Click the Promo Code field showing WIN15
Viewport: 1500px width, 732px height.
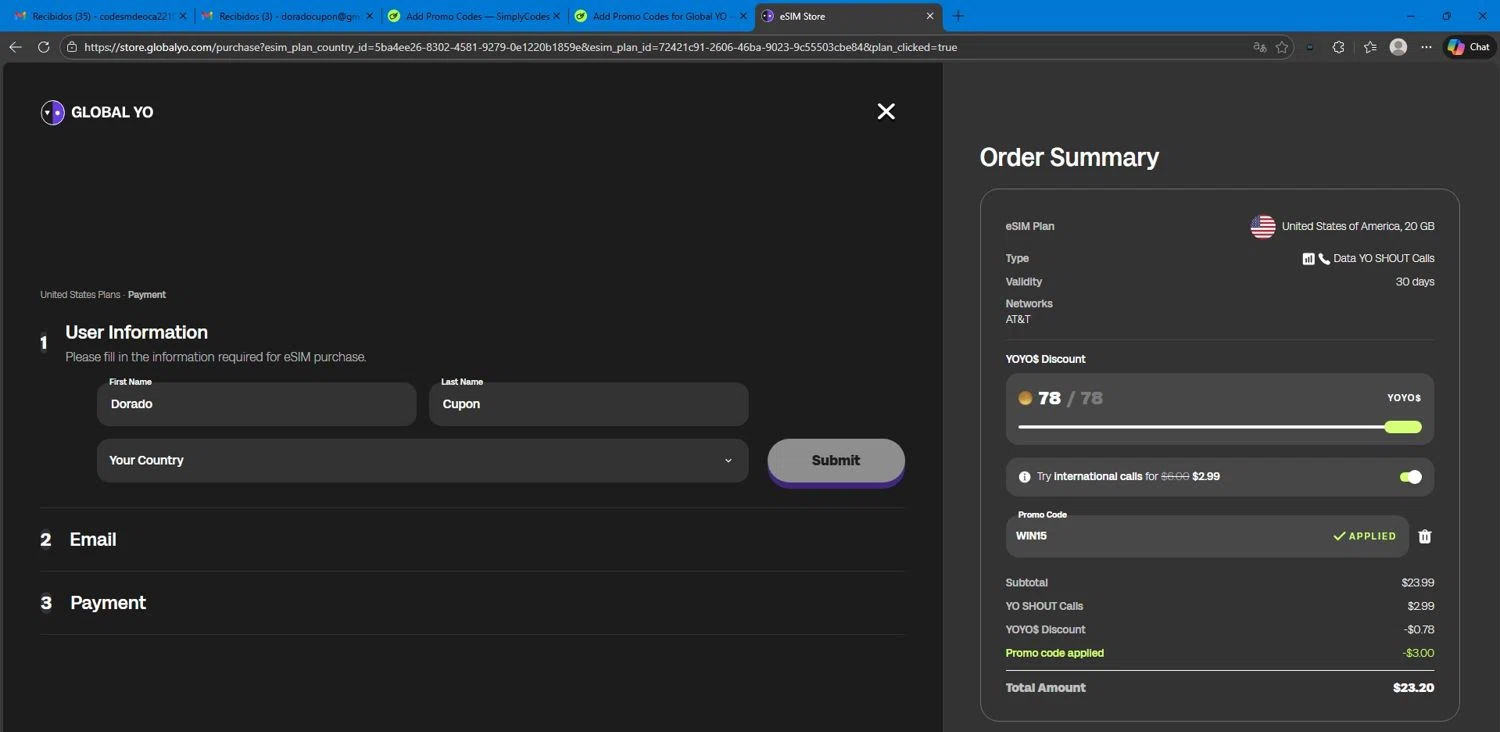1207,536
